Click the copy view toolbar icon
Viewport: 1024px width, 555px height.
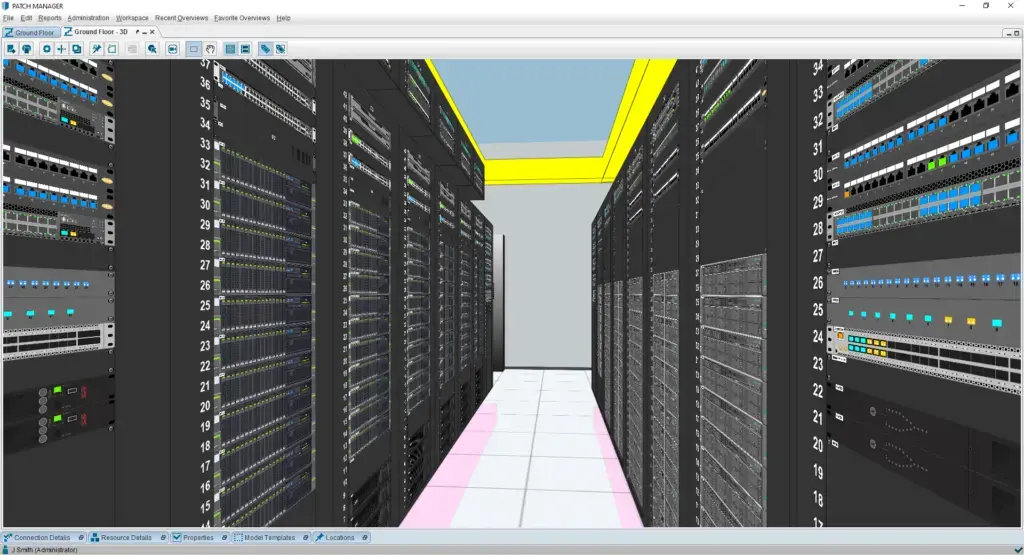77,48
